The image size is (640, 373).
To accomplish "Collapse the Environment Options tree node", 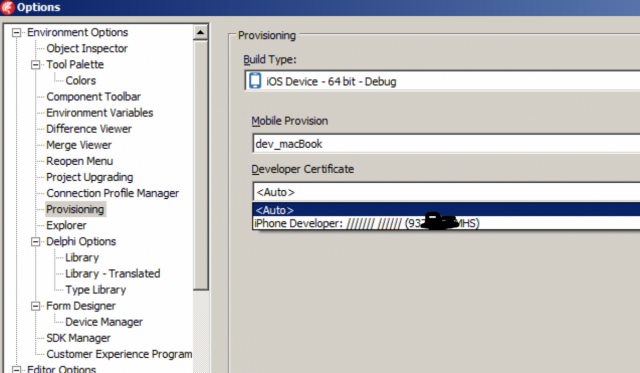I will [x=16, y=33].
